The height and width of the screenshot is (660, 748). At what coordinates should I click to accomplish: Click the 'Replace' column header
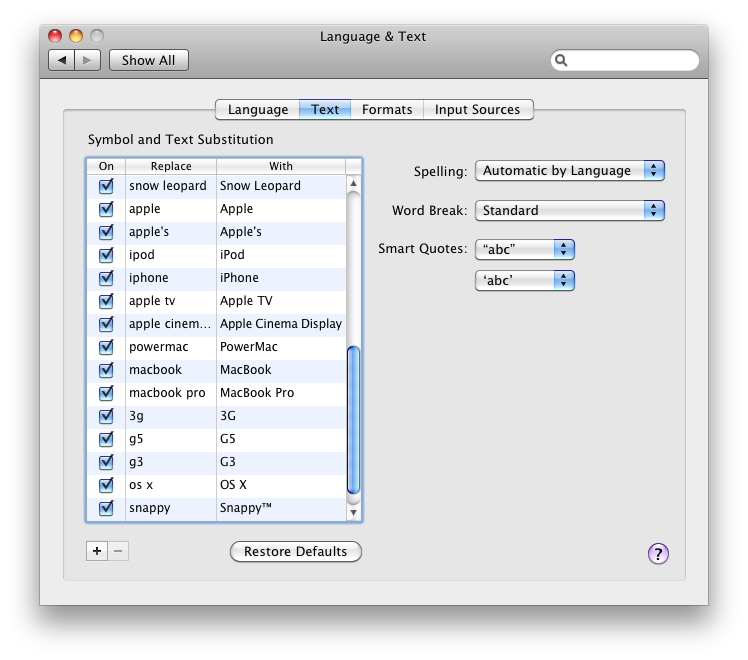(x=171, y=166)
